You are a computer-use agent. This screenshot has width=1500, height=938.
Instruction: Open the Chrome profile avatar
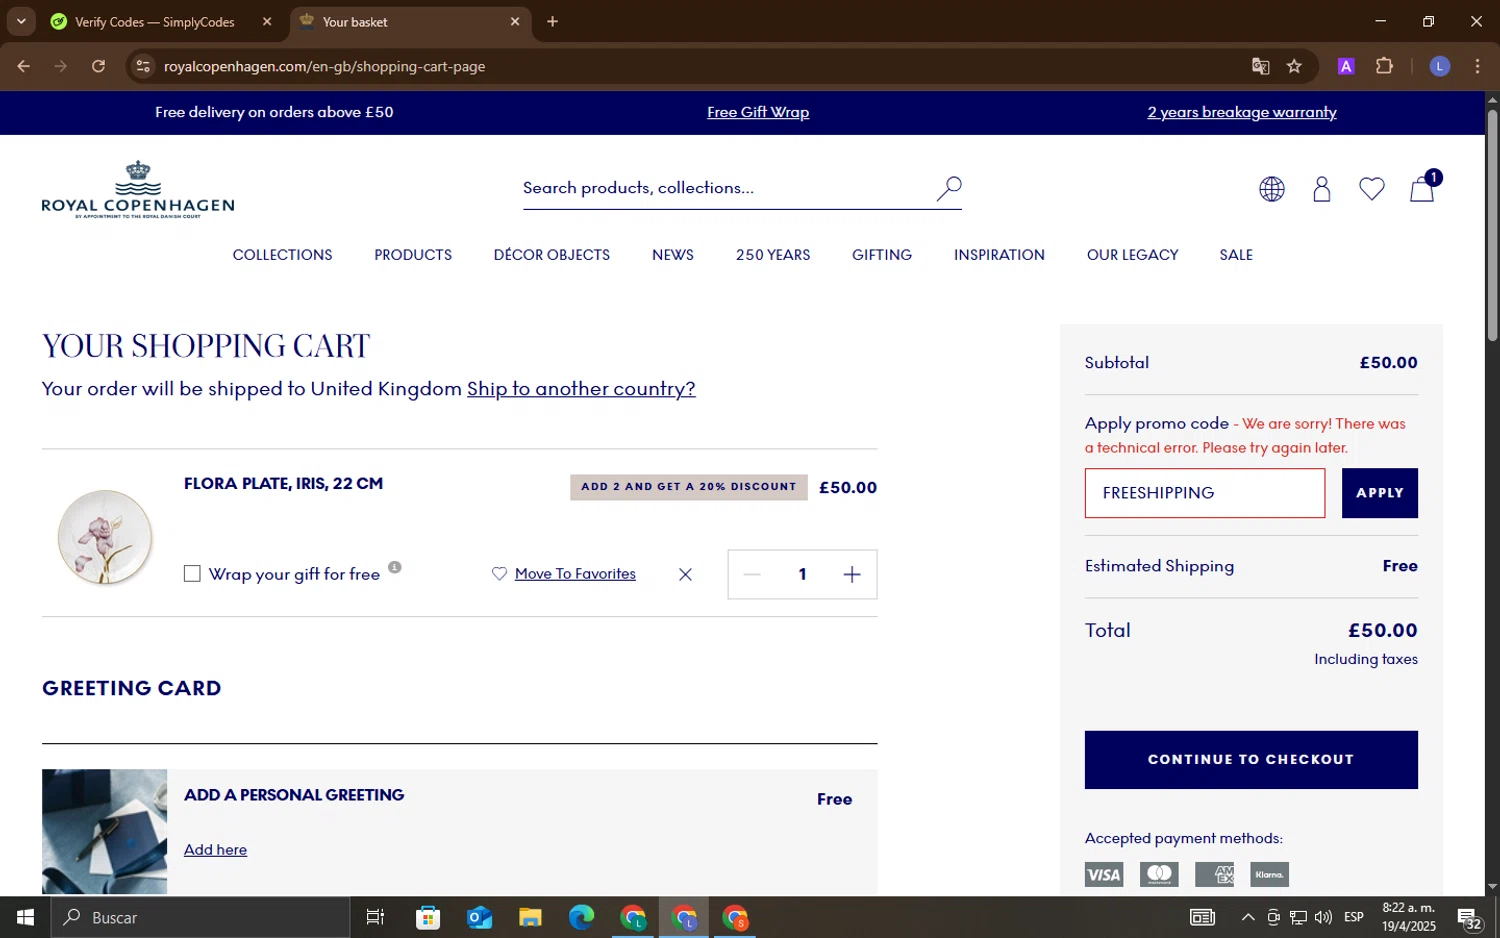coord(1439,66)
